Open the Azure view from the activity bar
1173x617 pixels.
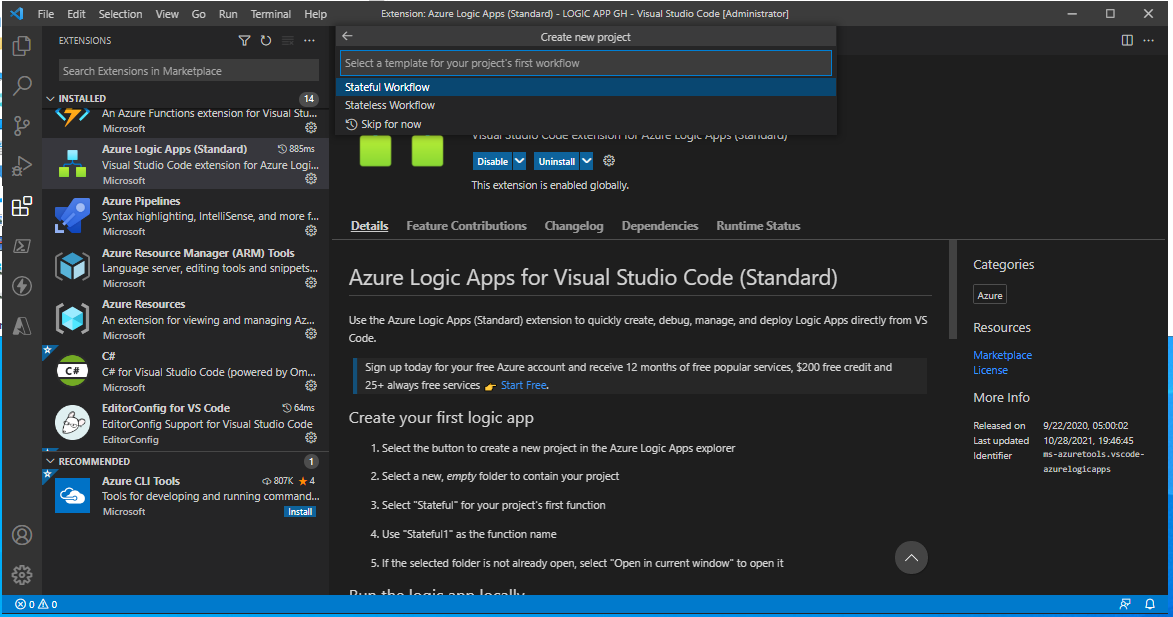[x=22, y=328]
